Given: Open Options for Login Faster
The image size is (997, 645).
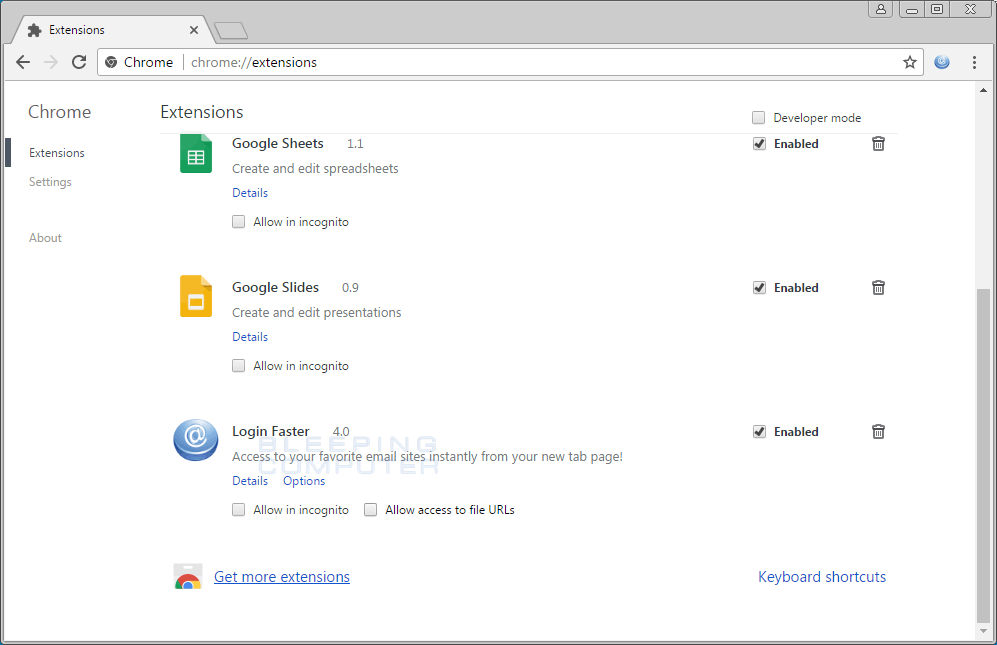Looking at the screenshot, I should pyautogui.click(x=303, y=480).
